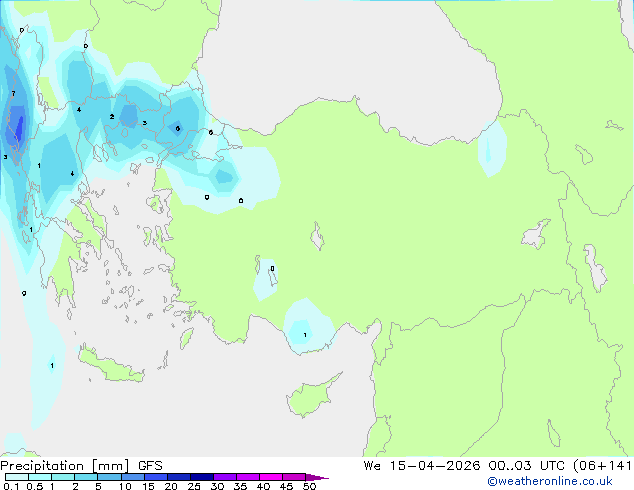Image resolution: width=634 pixels, height=490 pixels.
Task: Select the 30–35 mm purple legend swatch
Action: (225, 477)
